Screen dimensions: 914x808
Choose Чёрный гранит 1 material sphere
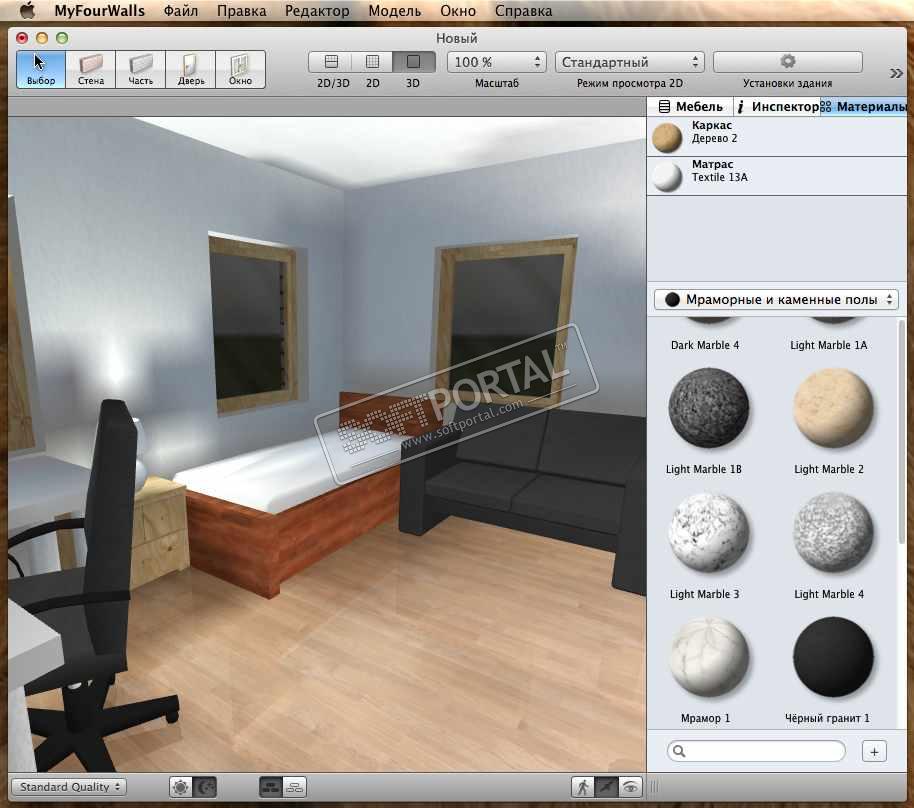pos(833,657)
